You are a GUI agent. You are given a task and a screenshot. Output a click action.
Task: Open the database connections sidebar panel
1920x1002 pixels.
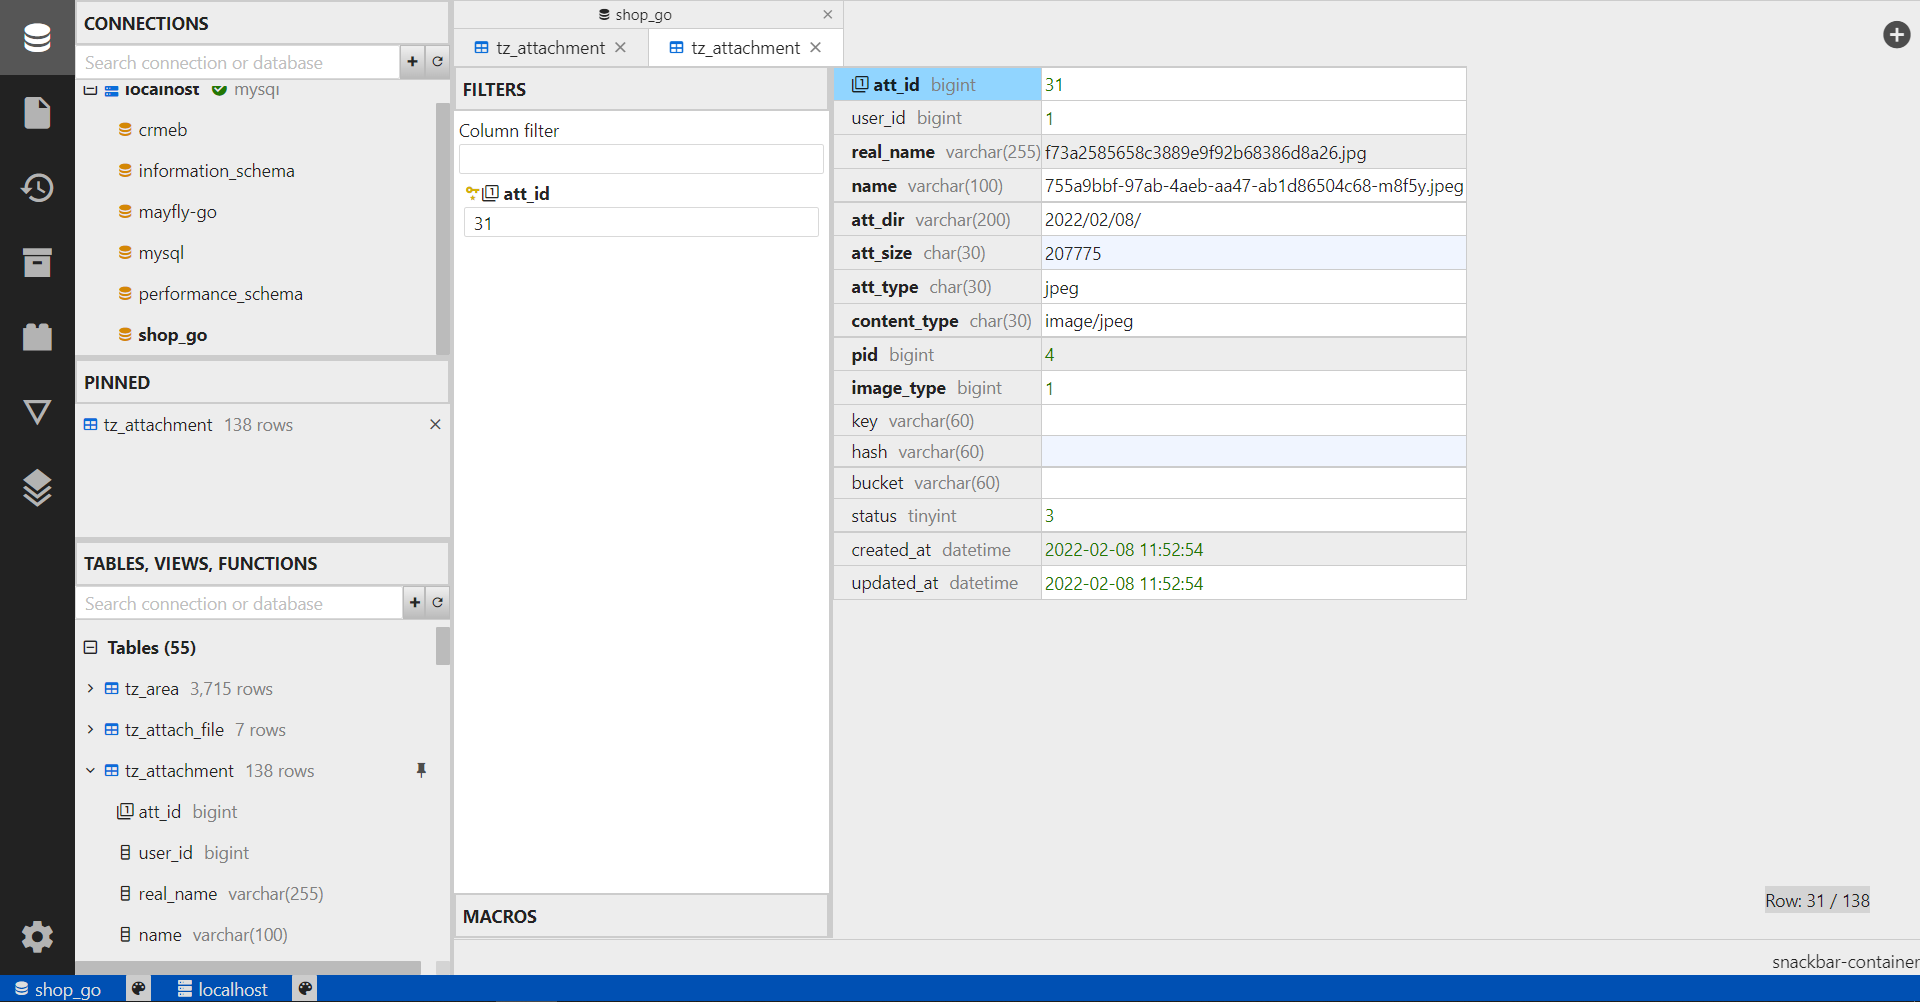point(37,38)
